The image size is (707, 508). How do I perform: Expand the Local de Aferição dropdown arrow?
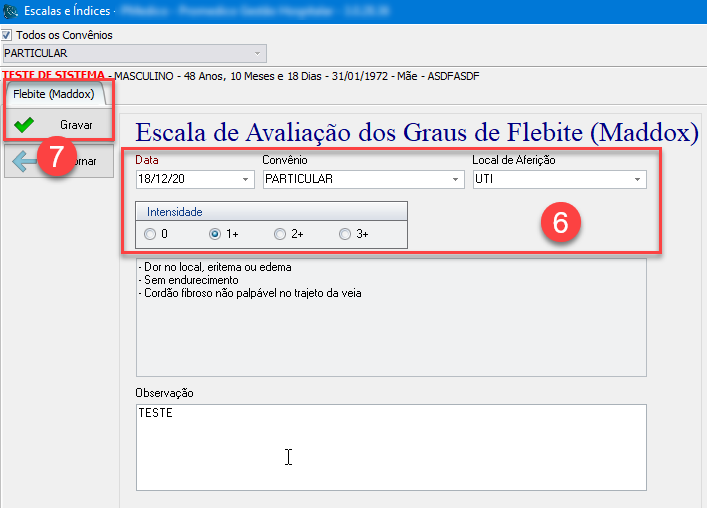tap(637, 180)
